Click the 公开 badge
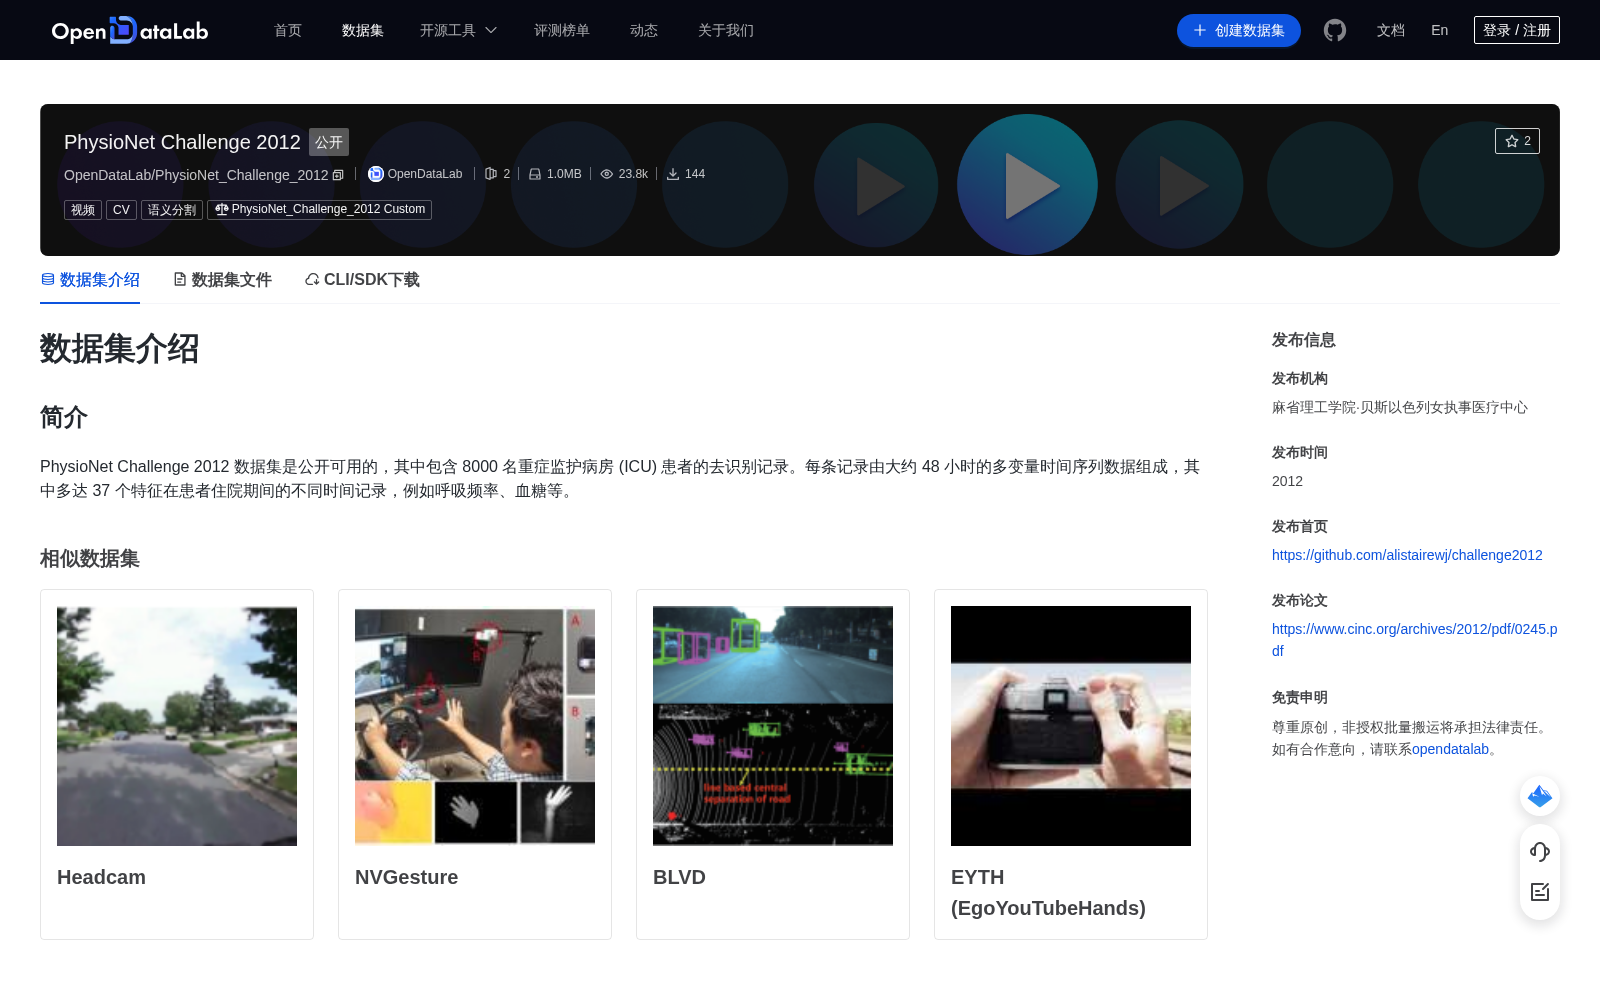 pyautogui.click(x=329, y=142)
